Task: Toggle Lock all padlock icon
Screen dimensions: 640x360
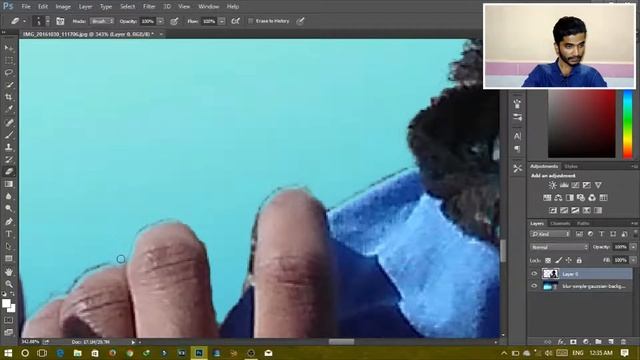Action: (x=579, y=260)
